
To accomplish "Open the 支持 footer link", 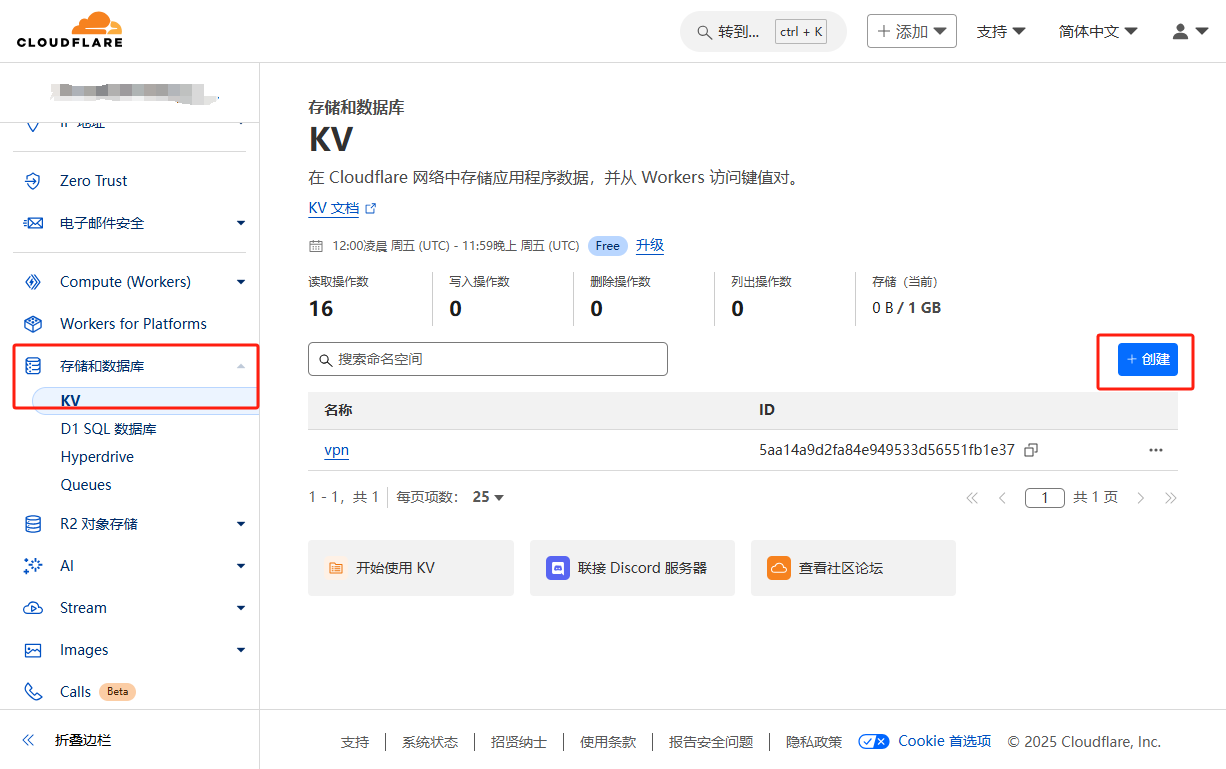I will (x=355, y=742).
